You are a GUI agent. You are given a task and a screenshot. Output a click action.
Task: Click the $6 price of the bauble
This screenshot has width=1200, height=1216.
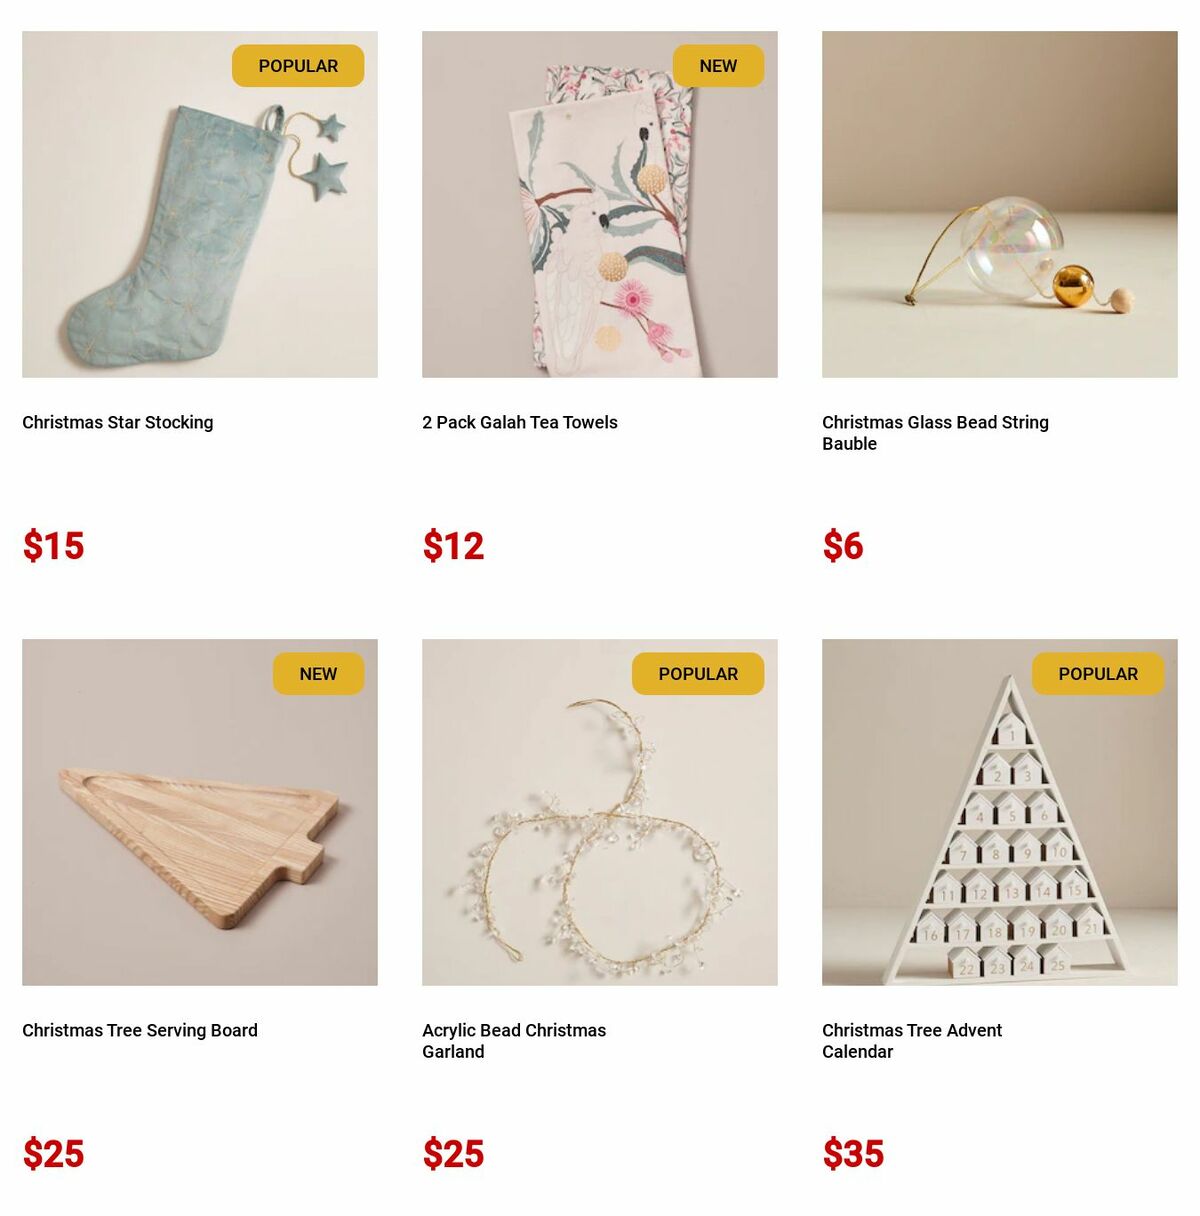(843, 546)
